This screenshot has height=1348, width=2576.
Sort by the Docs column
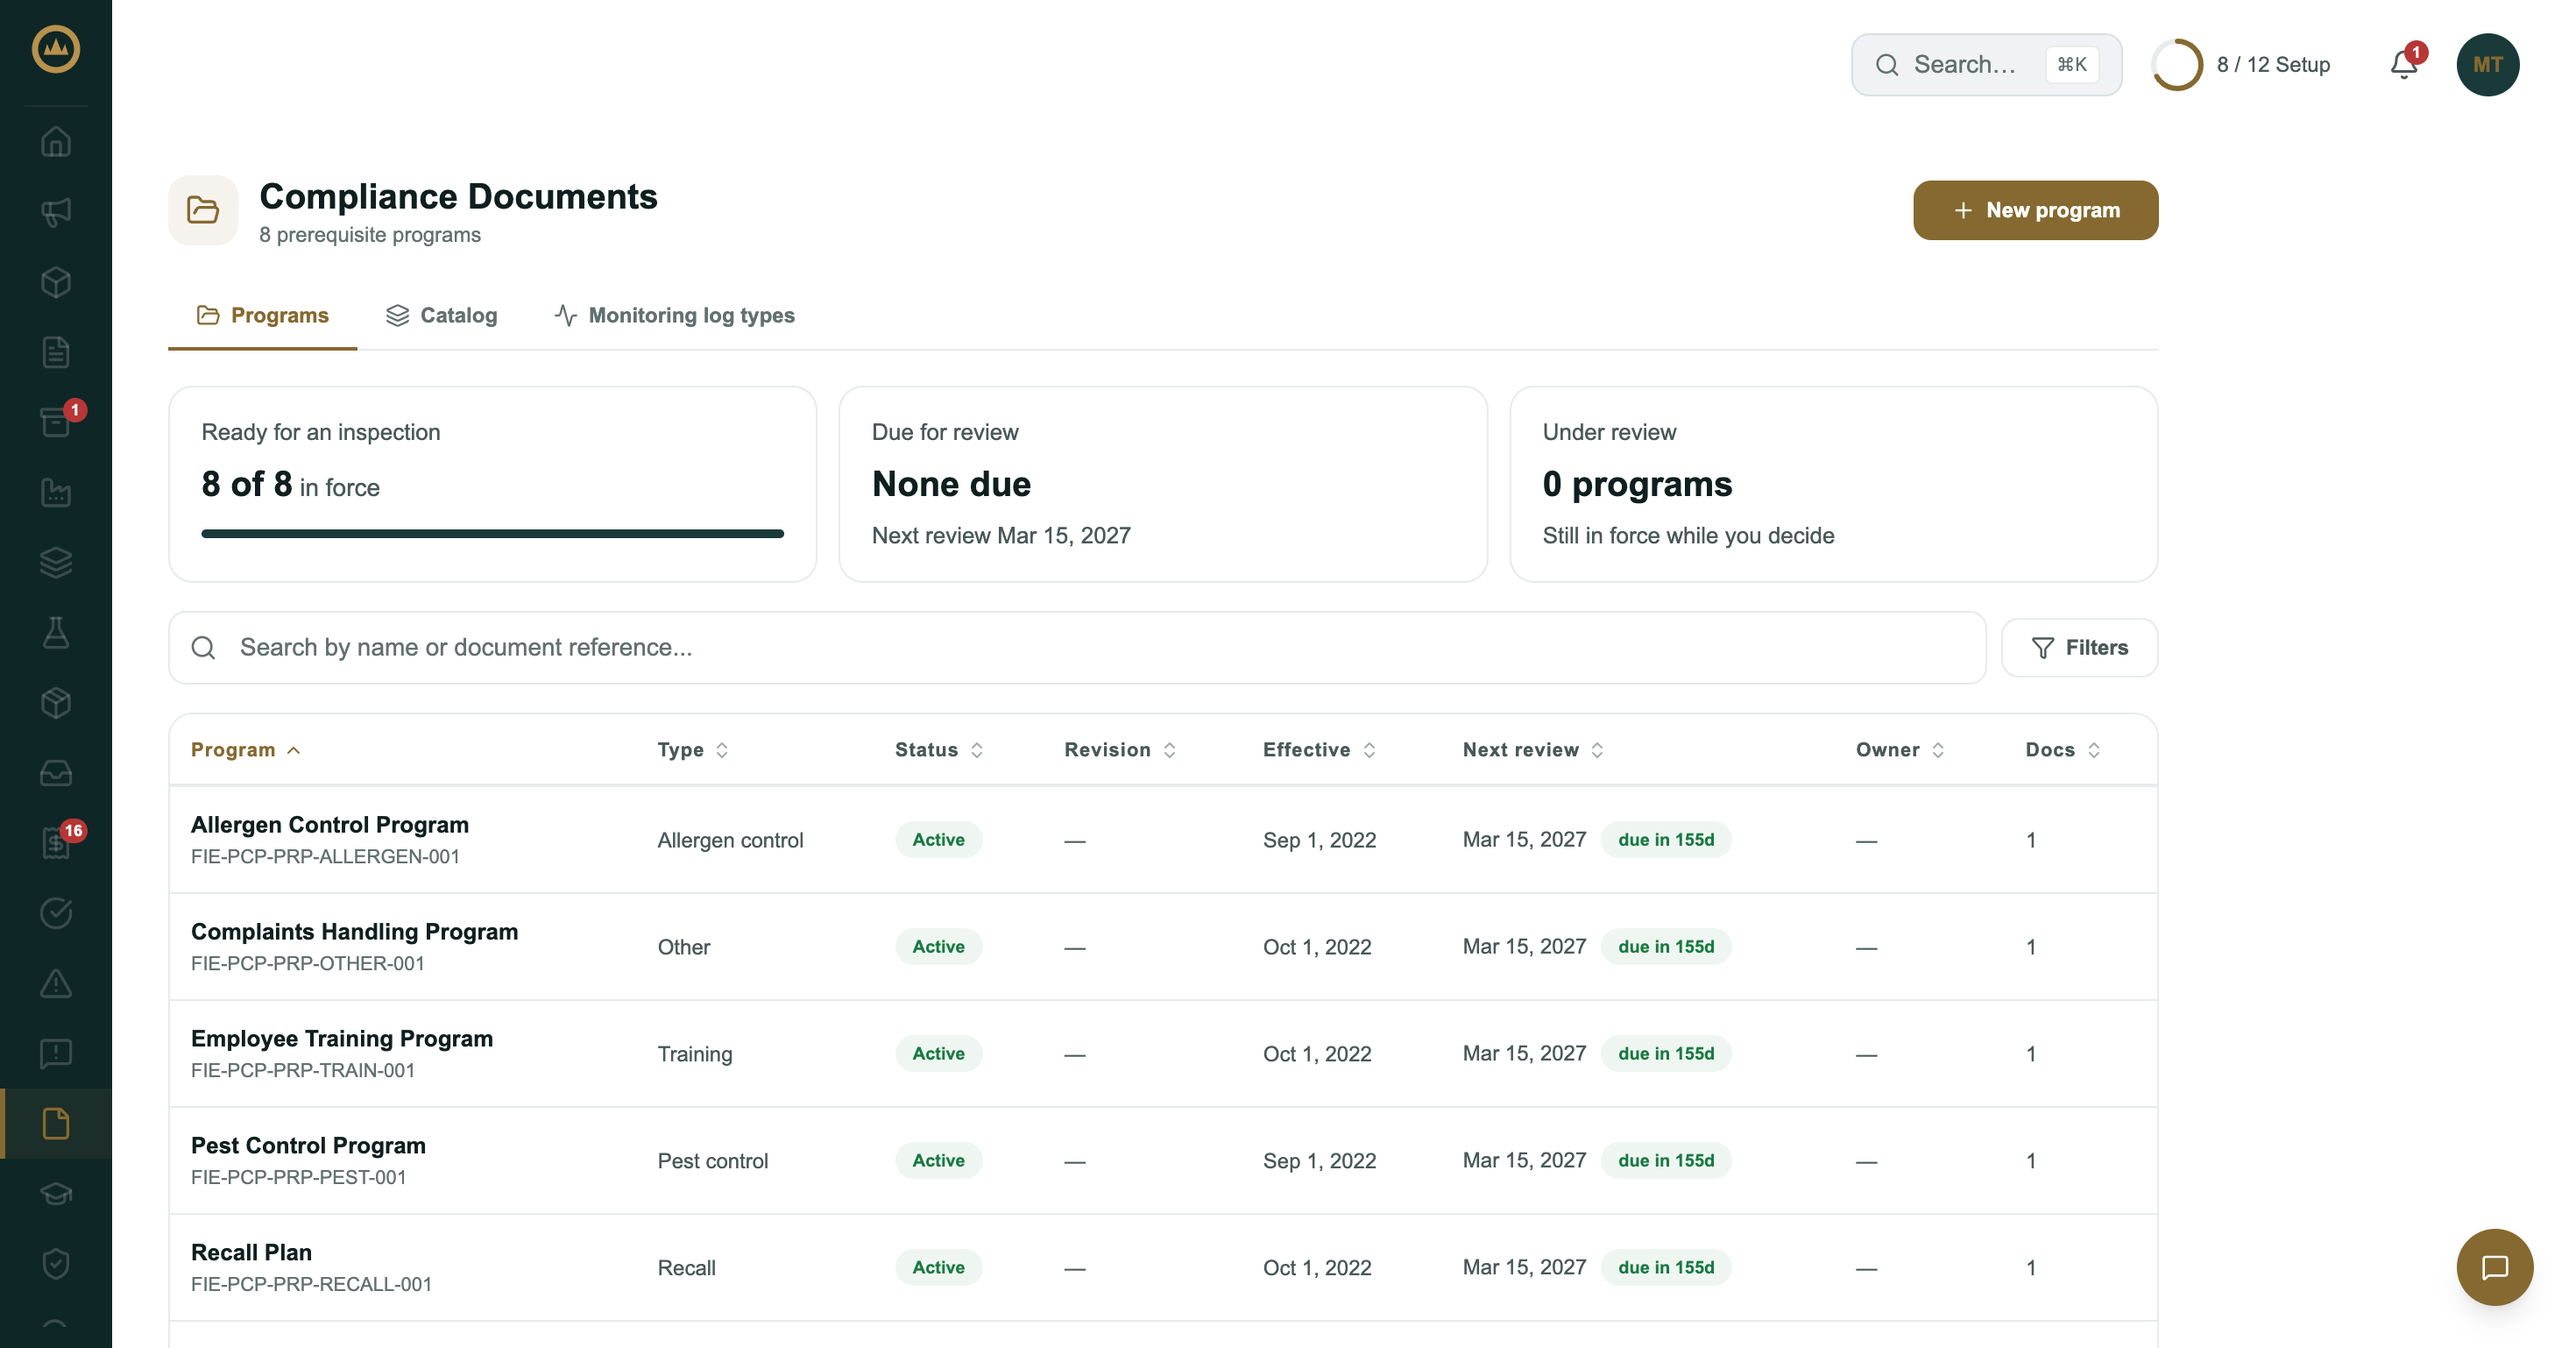2063,750
